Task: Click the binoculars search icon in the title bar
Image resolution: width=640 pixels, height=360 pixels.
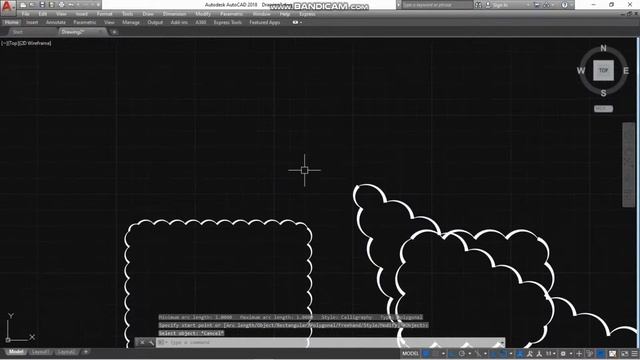Action: (478, 5)
